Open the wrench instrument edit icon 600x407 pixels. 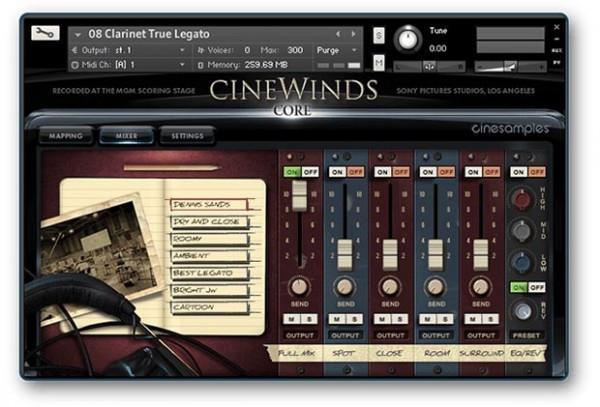[x=45, y=33]
